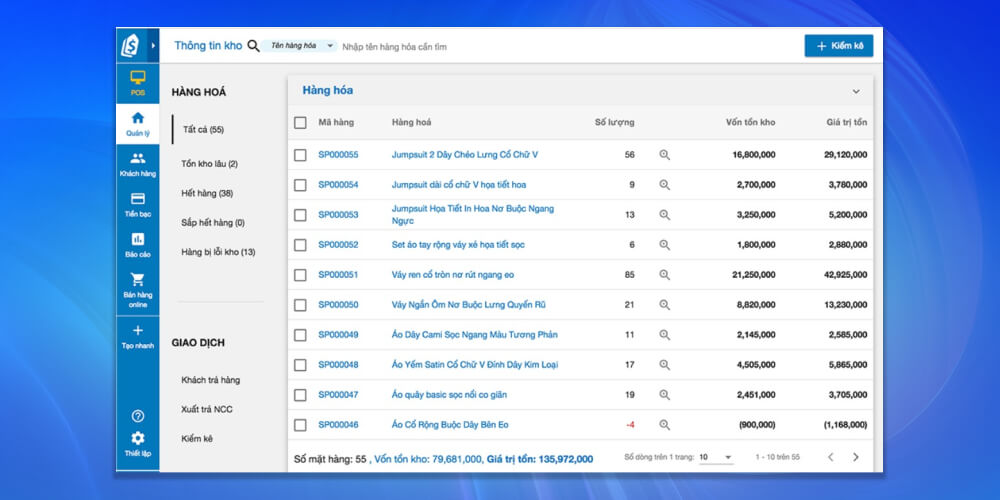Select the Hàng bị lỗi kho (13) filter
Screen dimensions: 1000x500
(218, 252)
